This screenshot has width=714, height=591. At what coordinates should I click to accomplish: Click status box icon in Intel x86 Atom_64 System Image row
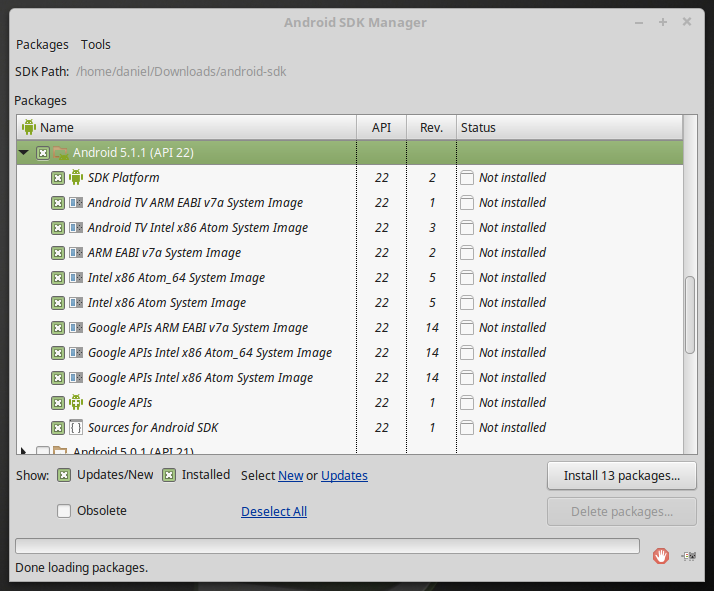coord(467,278)
